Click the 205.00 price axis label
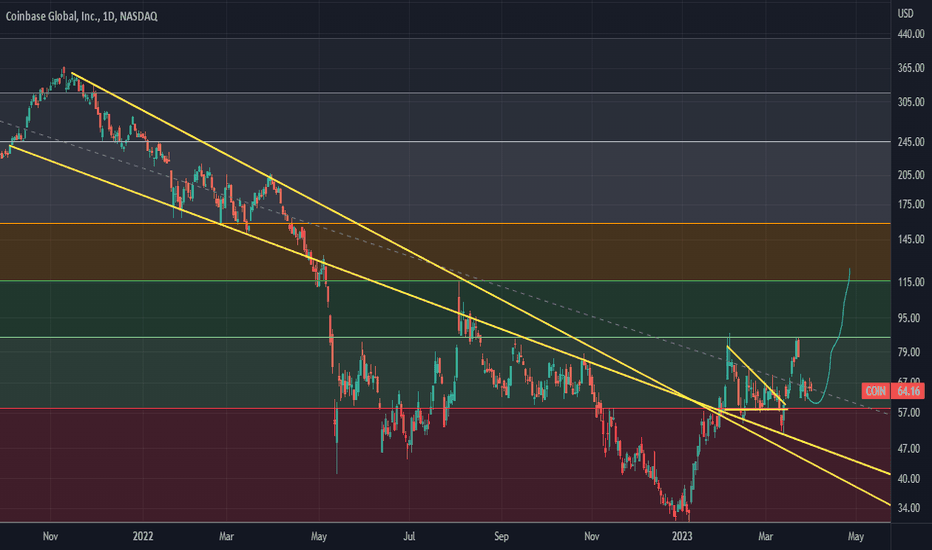 (x=911, y=175)
